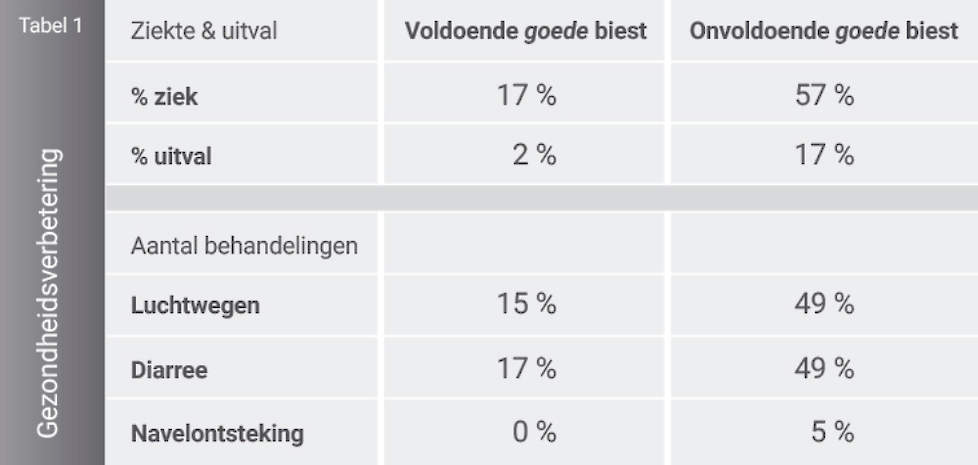Click the "Ziekte & uitval" header cell
This screenshot has width=978, height=465.
click(204, 31)
